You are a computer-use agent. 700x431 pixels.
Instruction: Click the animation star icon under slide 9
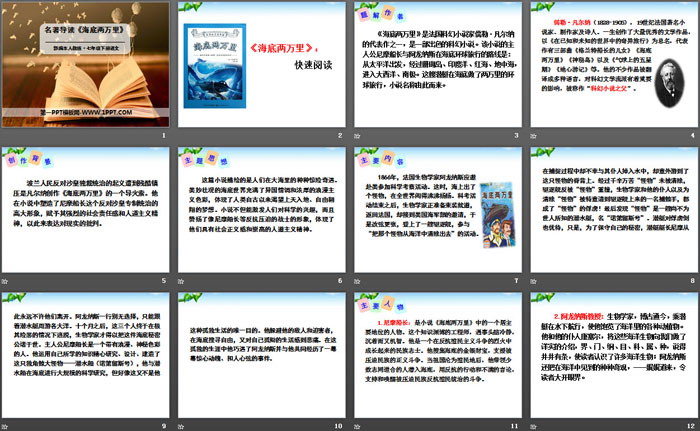[x=5, y=427]
